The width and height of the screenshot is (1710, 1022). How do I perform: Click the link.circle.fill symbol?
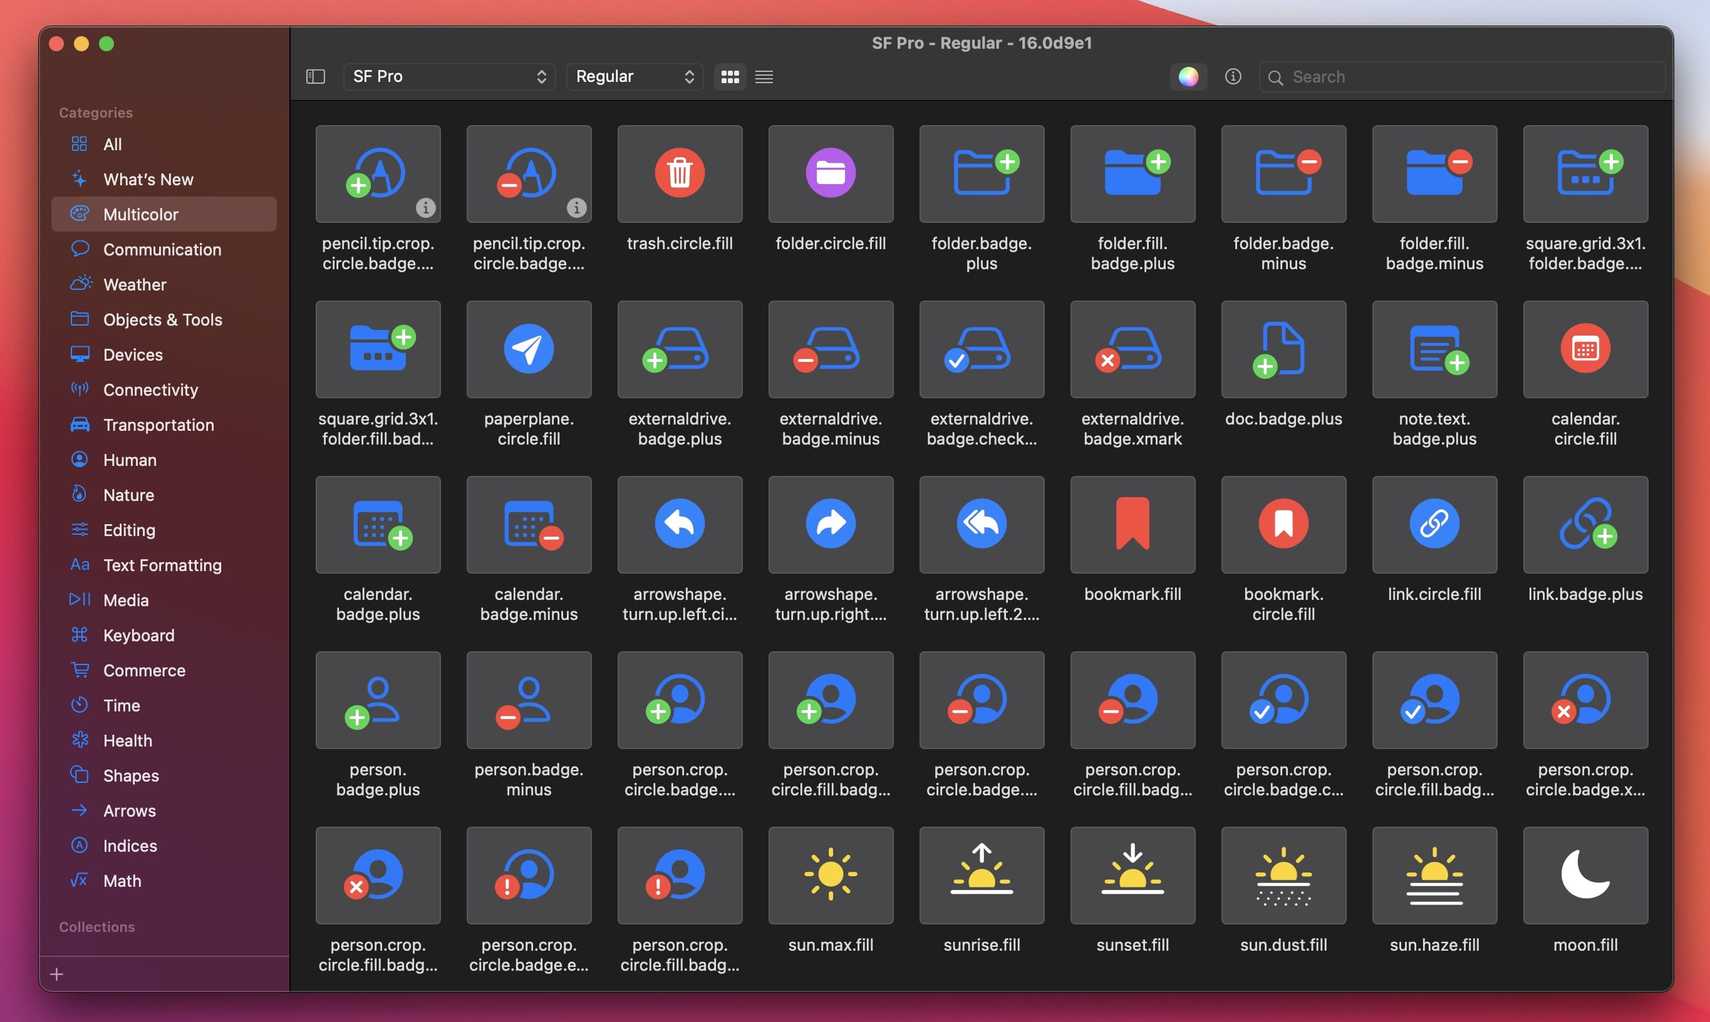(1433, 524)
